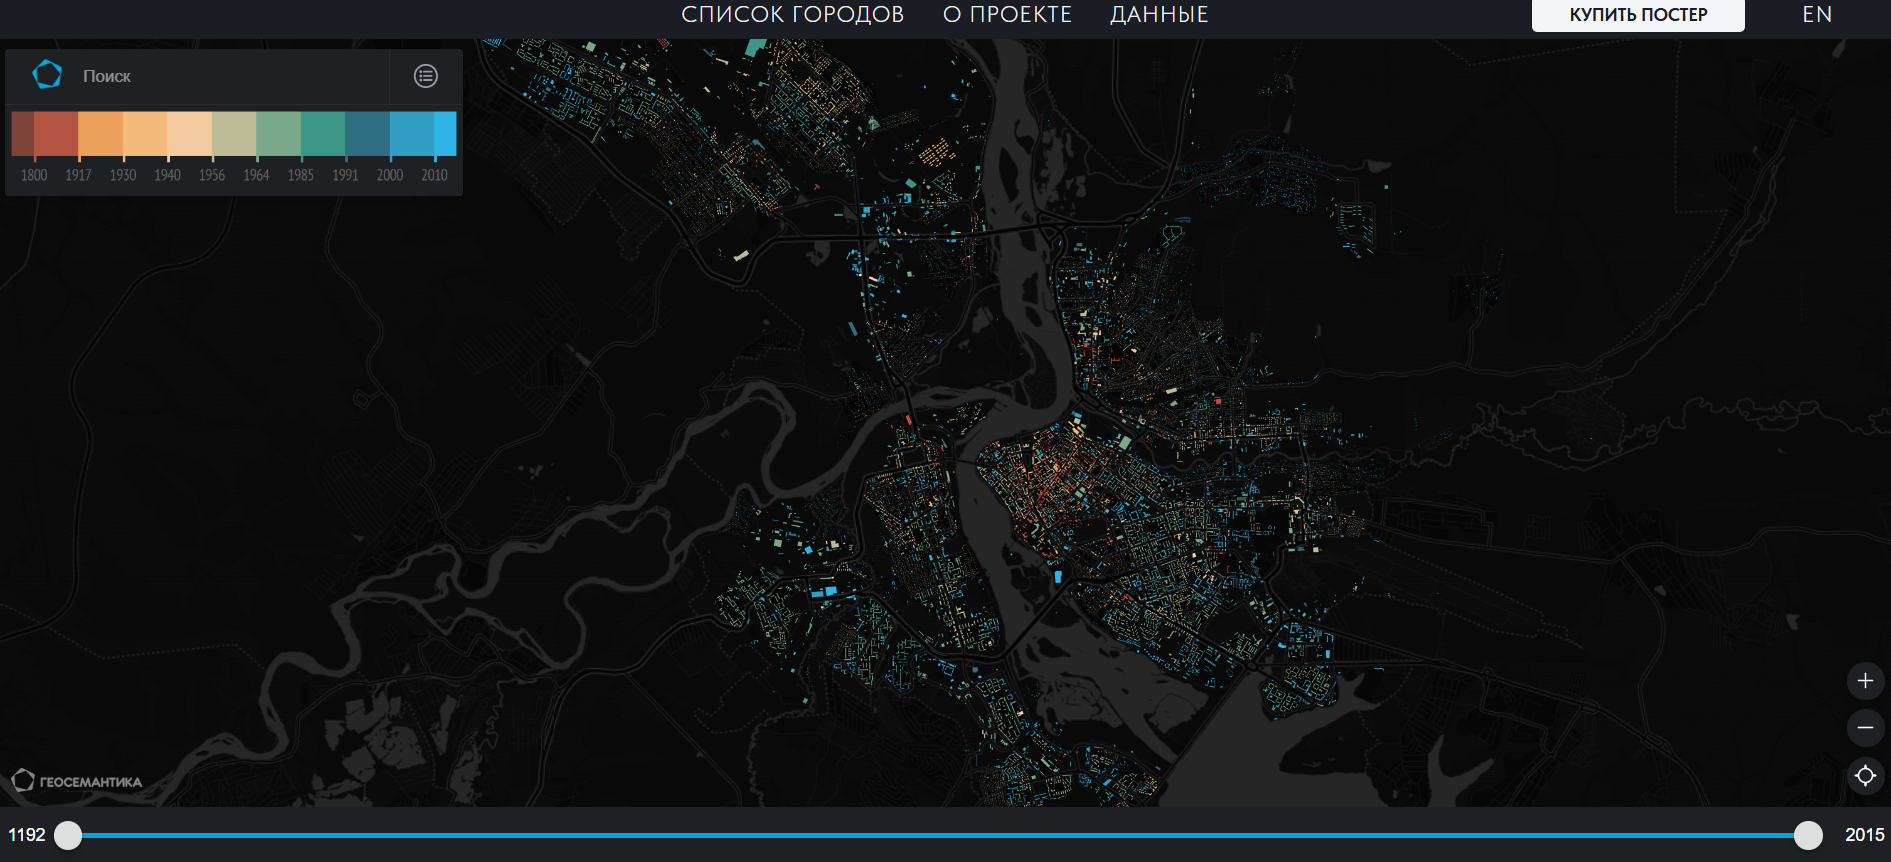
Task: Focus the Поиск search field
Action: pos(230,76)
